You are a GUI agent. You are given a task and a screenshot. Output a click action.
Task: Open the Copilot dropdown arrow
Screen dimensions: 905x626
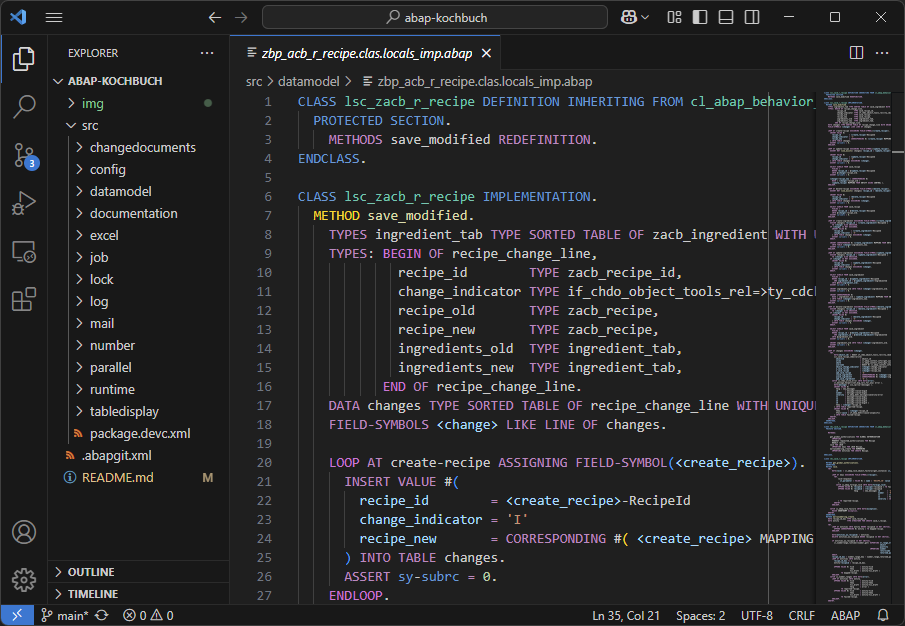click(645, 17)
